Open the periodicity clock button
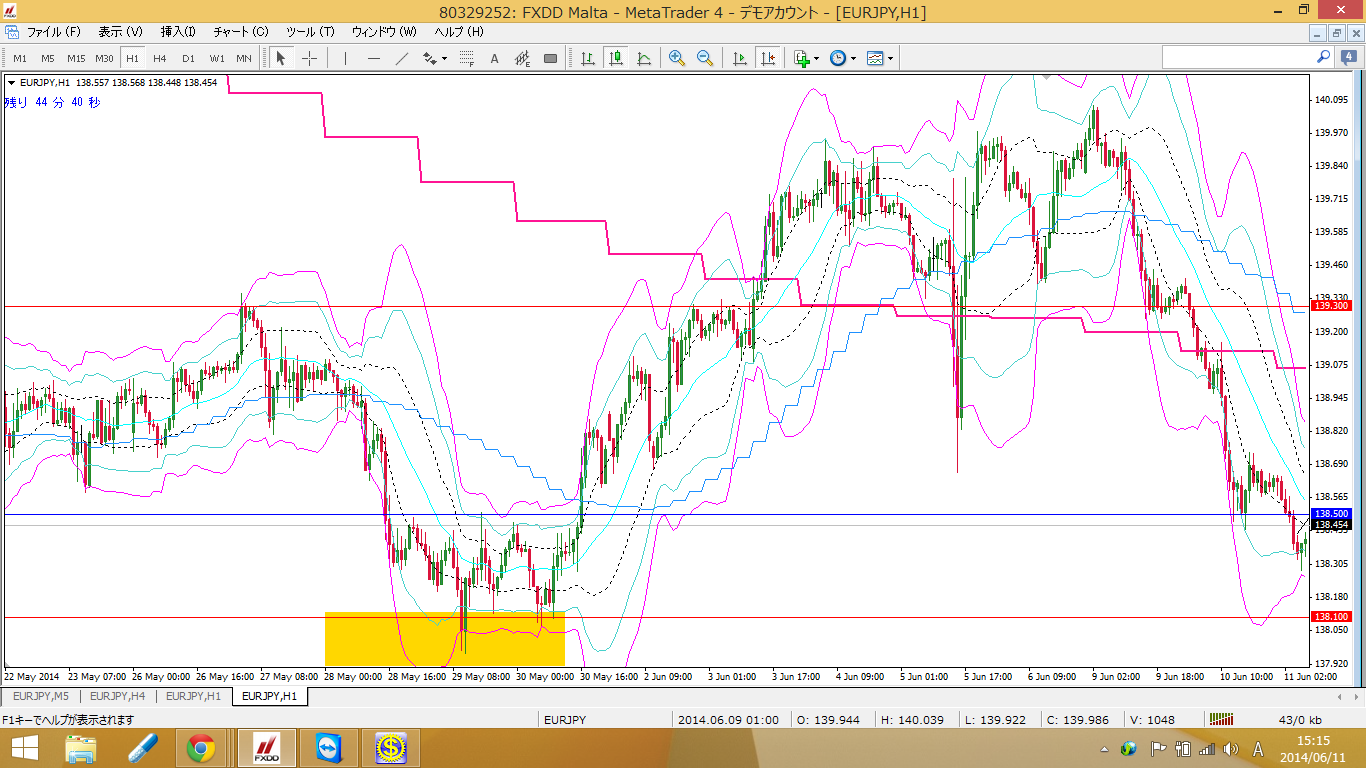1366x768 pixels. (838, 58)
